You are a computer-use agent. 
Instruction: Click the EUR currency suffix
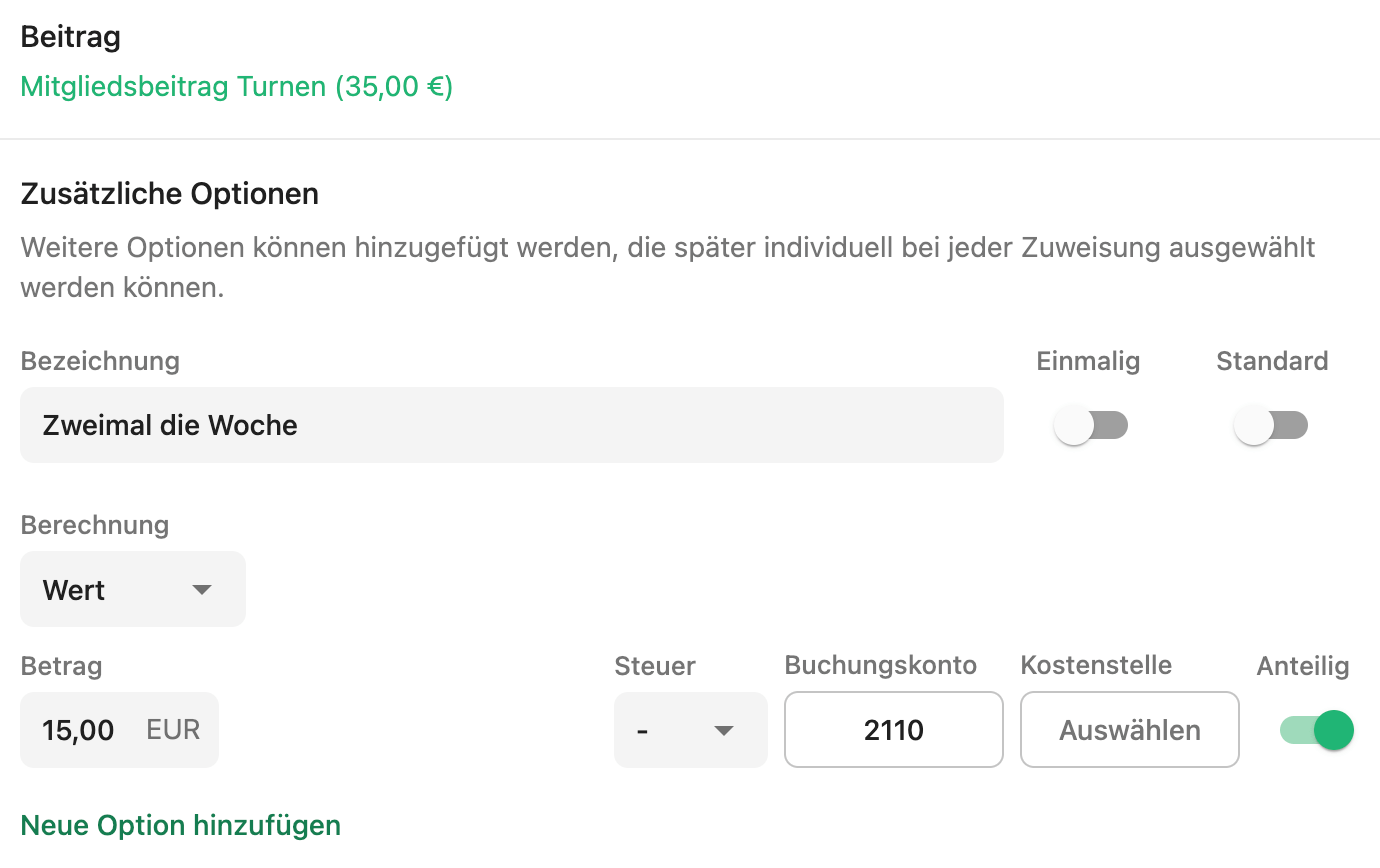(x=173, y=730)
